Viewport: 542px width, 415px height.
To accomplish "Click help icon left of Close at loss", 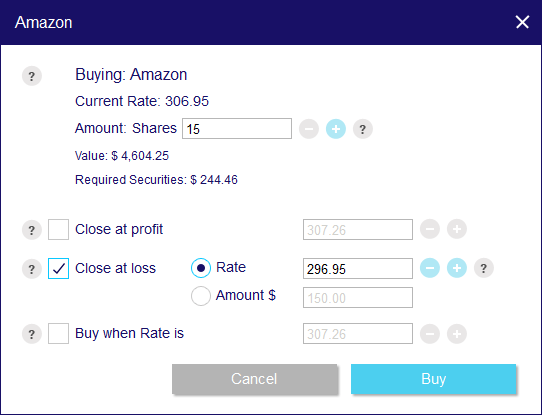I will (x=32, y=268).
